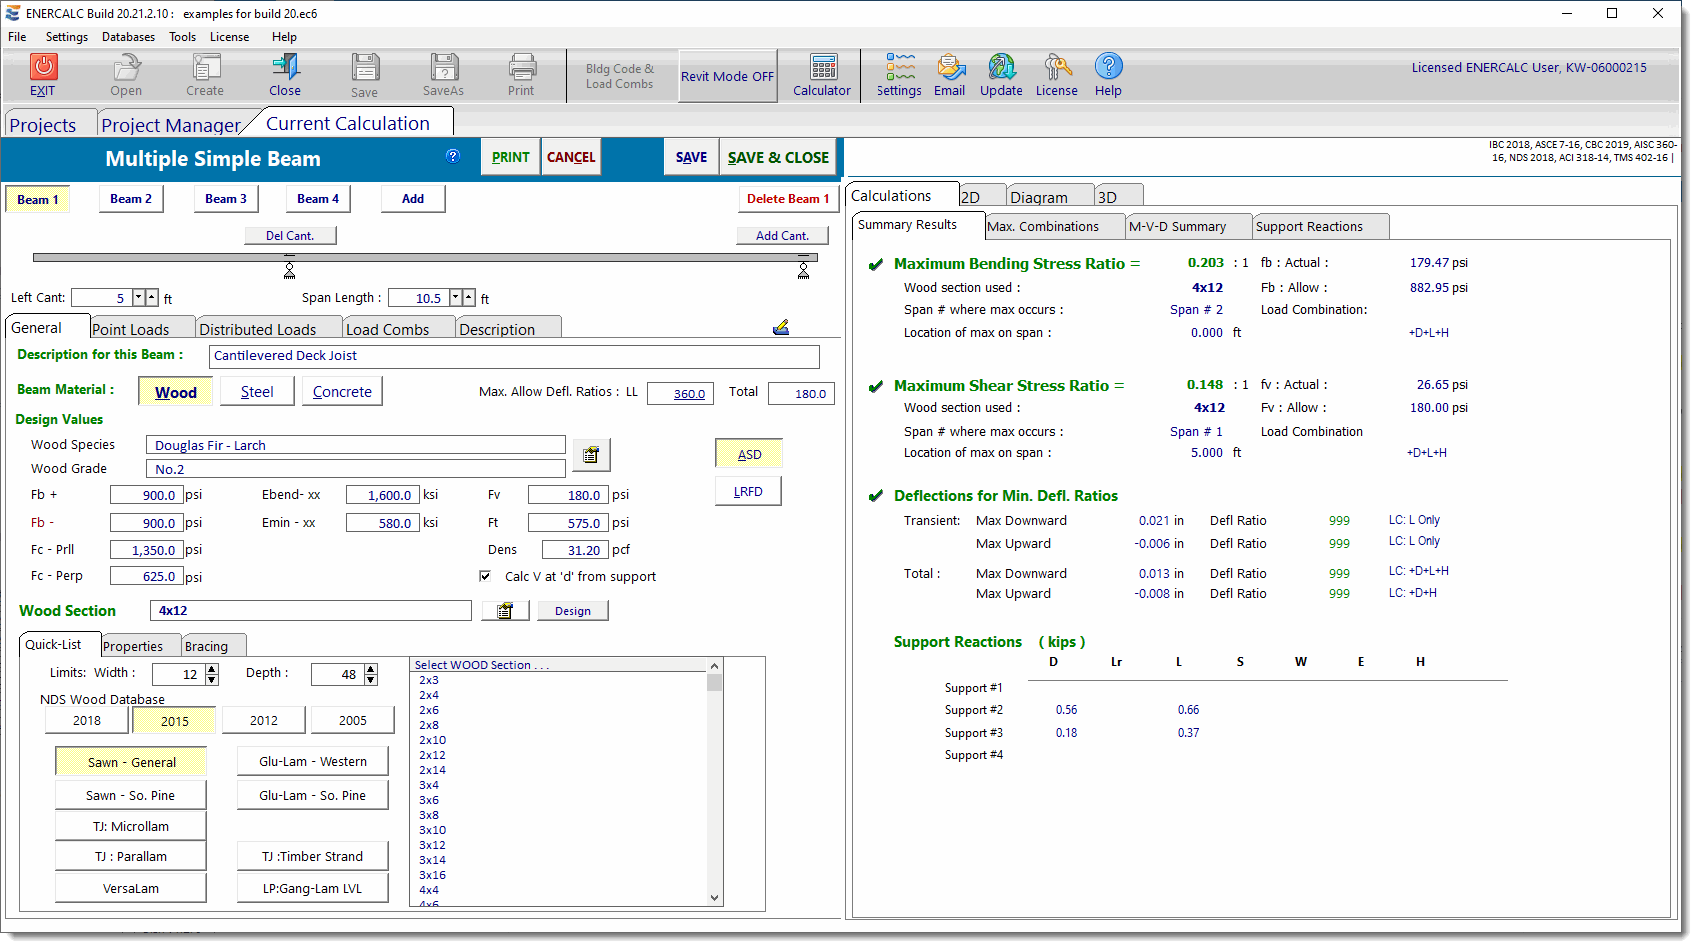This screenshot has height=948, width=1697.
Task: Increase the Width limit stepper
Action: 212,669
